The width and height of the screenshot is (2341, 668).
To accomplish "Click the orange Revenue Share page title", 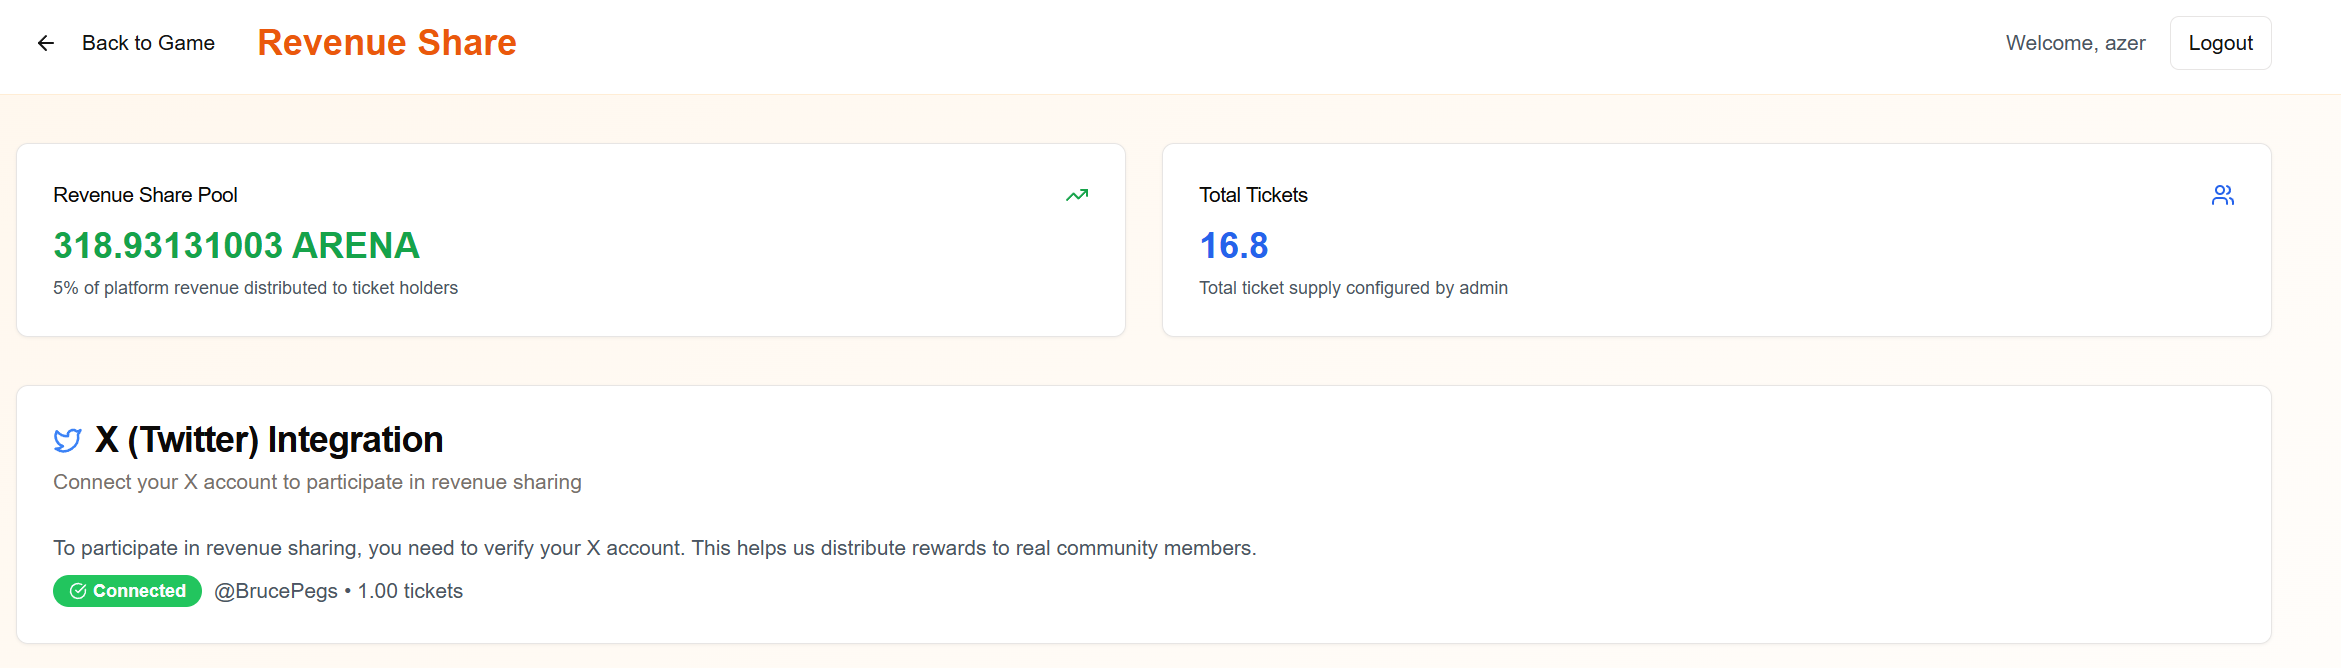I will pos(386,43).
